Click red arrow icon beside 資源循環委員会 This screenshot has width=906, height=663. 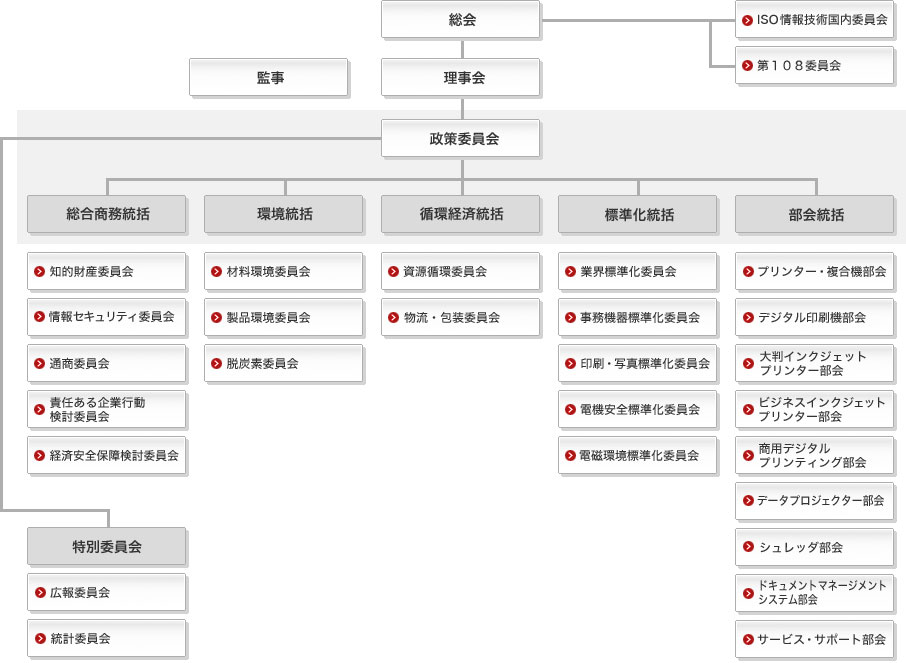[393, 271]
